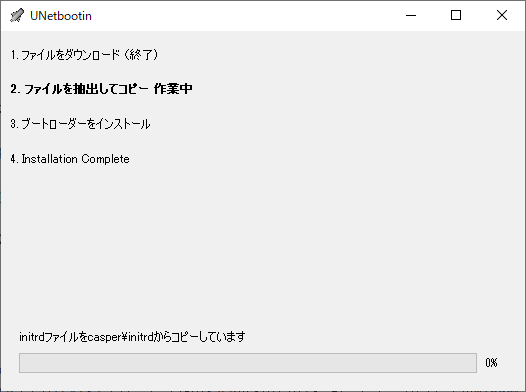The height and width of the screenshot is (392, 526).
Task: Click からコピーしています at the status message end
Action: click(199, 337)
